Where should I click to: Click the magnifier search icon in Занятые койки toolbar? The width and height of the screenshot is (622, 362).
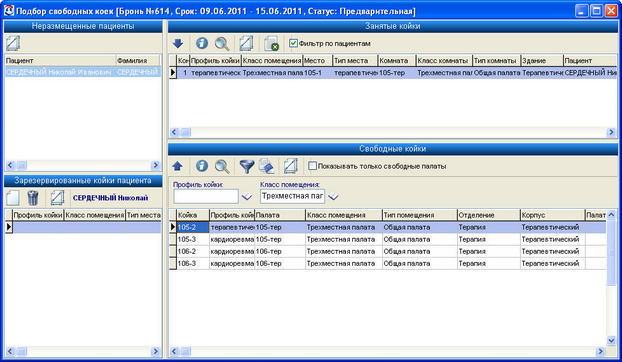(222, 44)
